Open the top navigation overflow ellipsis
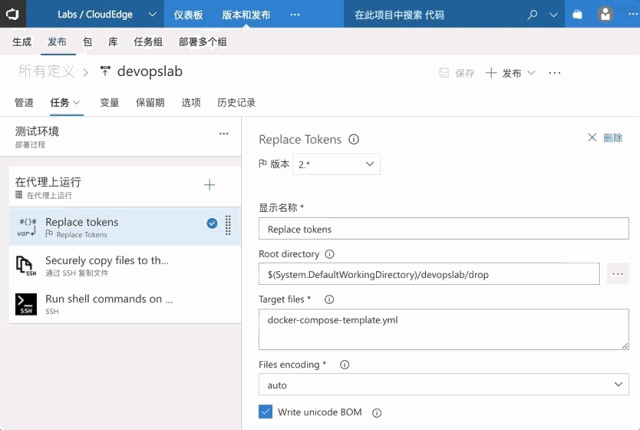The height and width of the screenshot is (430, 640). tap(295, 15)
